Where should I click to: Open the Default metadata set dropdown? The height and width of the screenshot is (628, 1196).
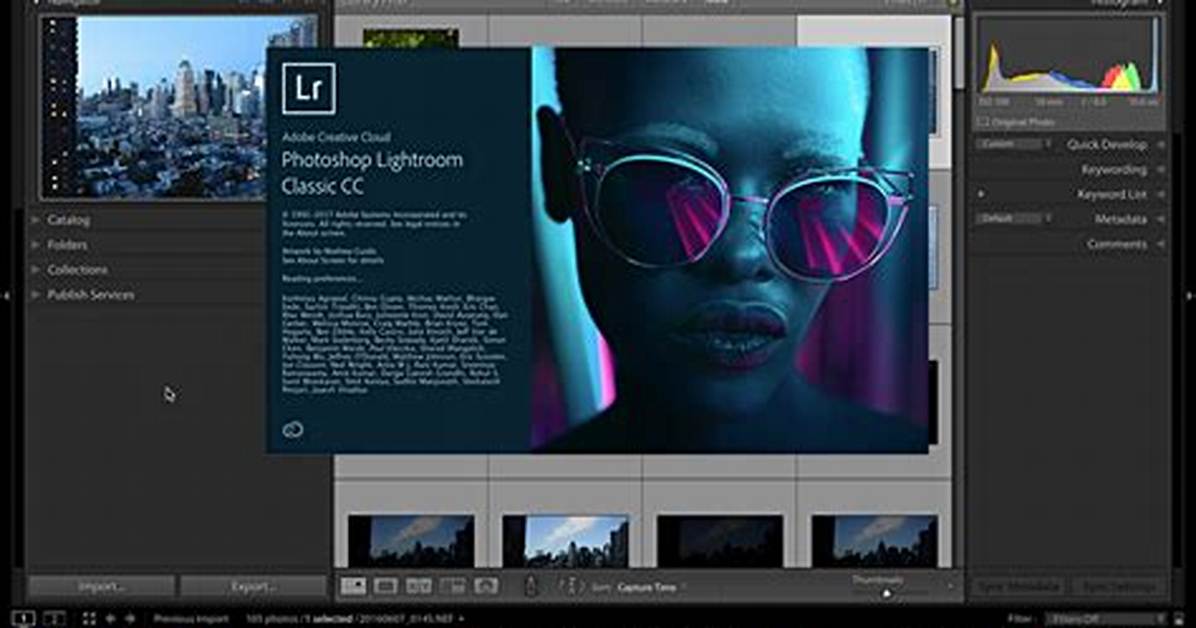pyautogui.click(x=1014, y=218)
